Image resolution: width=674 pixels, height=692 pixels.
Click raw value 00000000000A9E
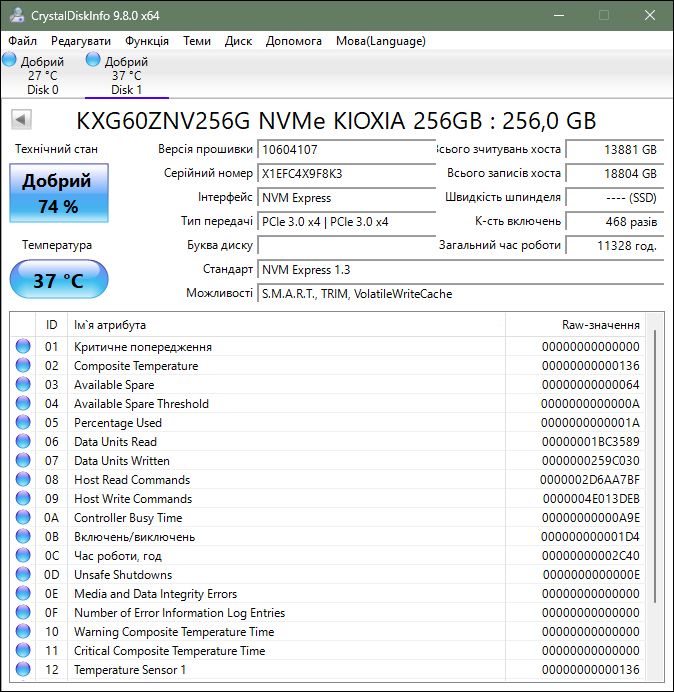click(x=591, y=518)
